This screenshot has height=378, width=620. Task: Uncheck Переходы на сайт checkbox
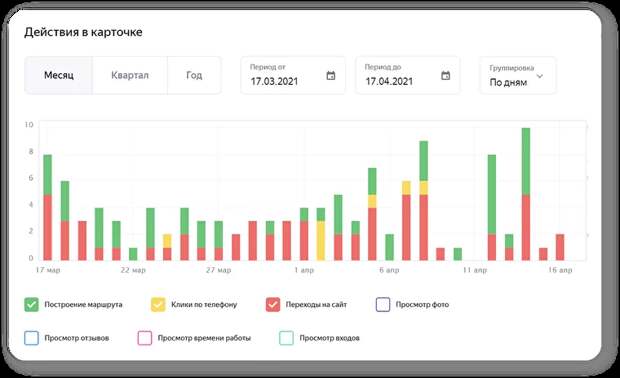(x=273, y=304)
